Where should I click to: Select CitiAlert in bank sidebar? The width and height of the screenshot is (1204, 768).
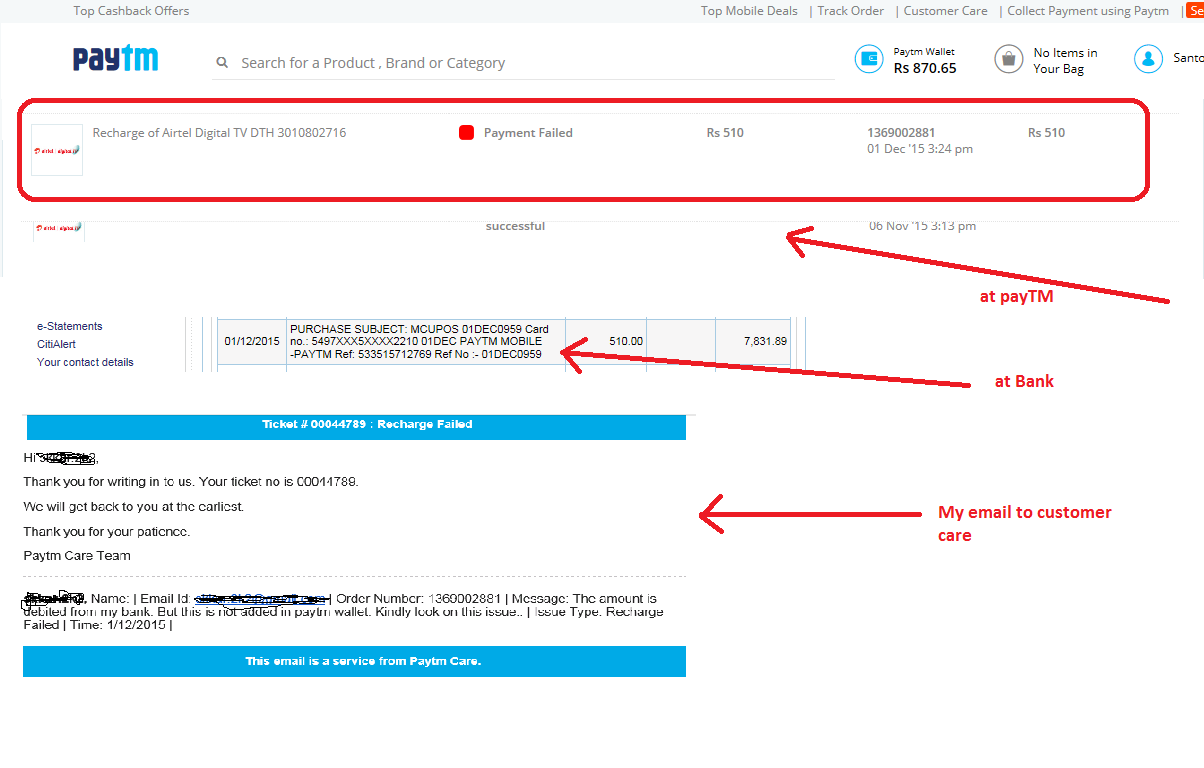coord(56,344)
